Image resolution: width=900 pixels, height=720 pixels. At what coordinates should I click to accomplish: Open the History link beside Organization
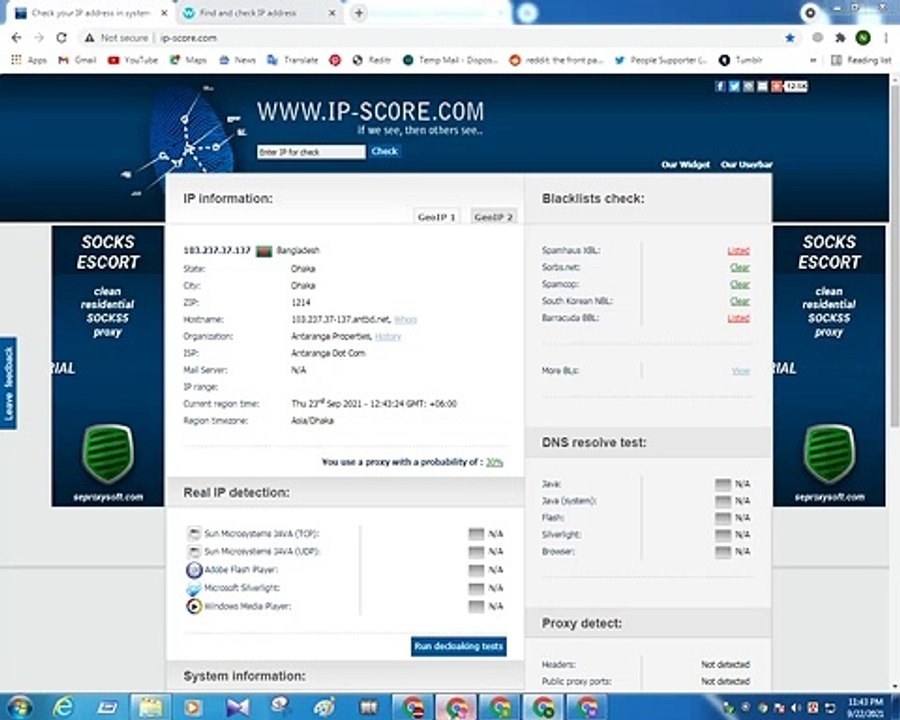pos(387,336)
